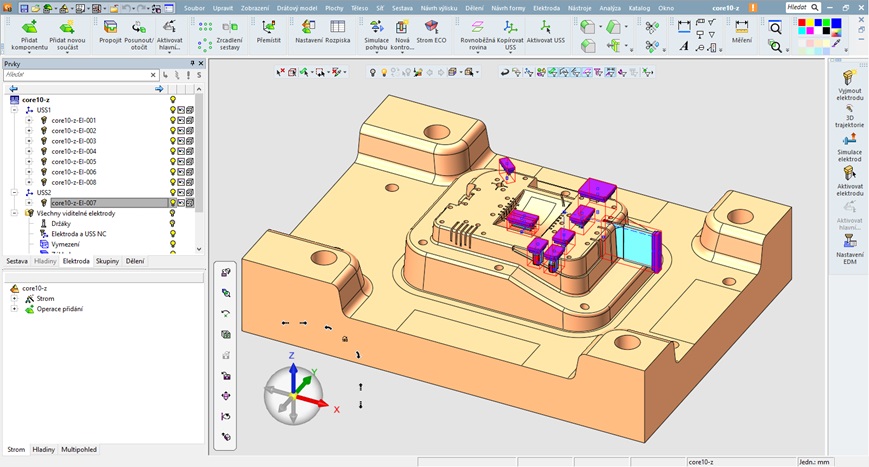Select the Aktivovat USS tool
The image size is (869, 467).
click(546, 33)
